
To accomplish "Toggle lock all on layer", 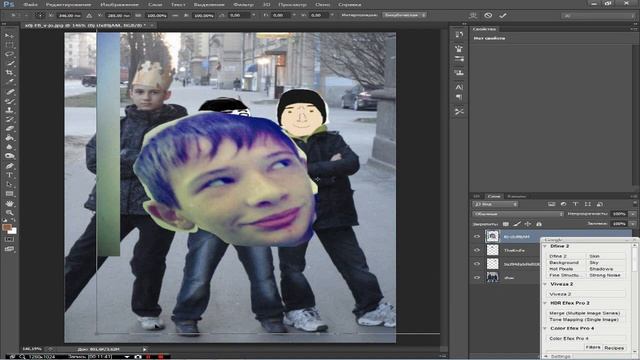I will click(539, 224).
